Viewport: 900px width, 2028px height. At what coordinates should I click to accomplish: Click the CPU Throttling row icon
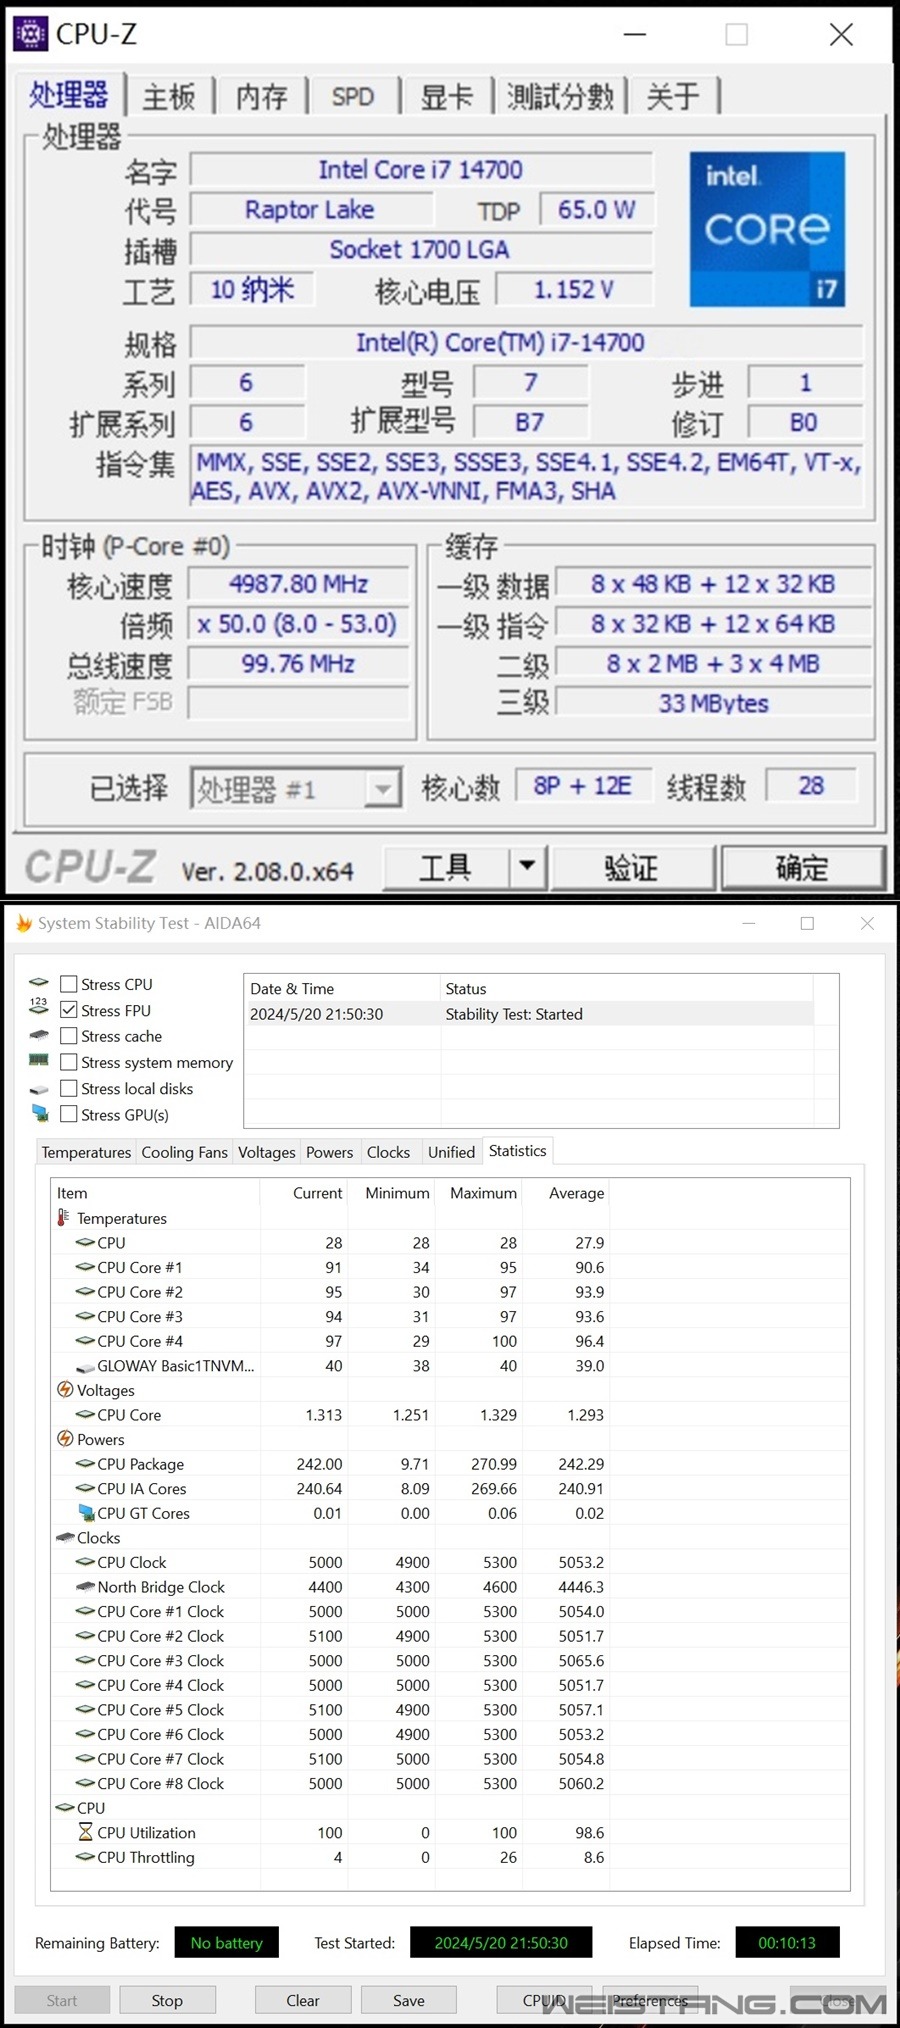coord(86,1857)
